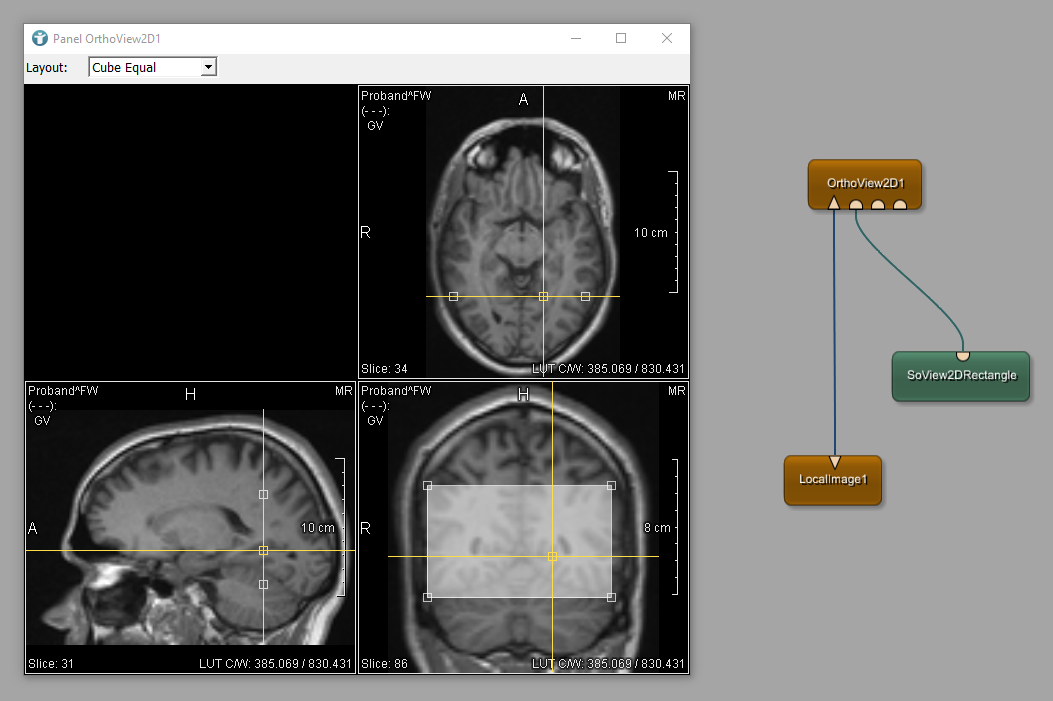This screenshot has width=1053, height=701.
Task: Click the yellow crosshair center in the sagittal view
Action: click(263, 550)
